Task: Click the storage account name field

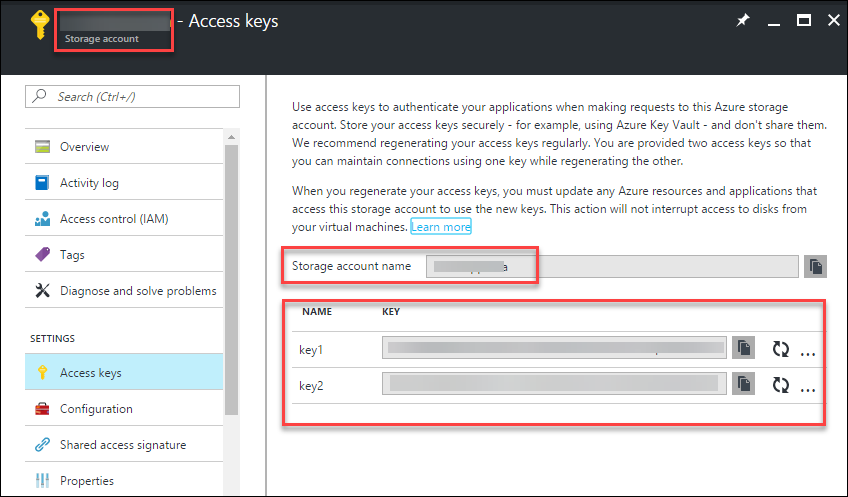Action: pos(612,266)
